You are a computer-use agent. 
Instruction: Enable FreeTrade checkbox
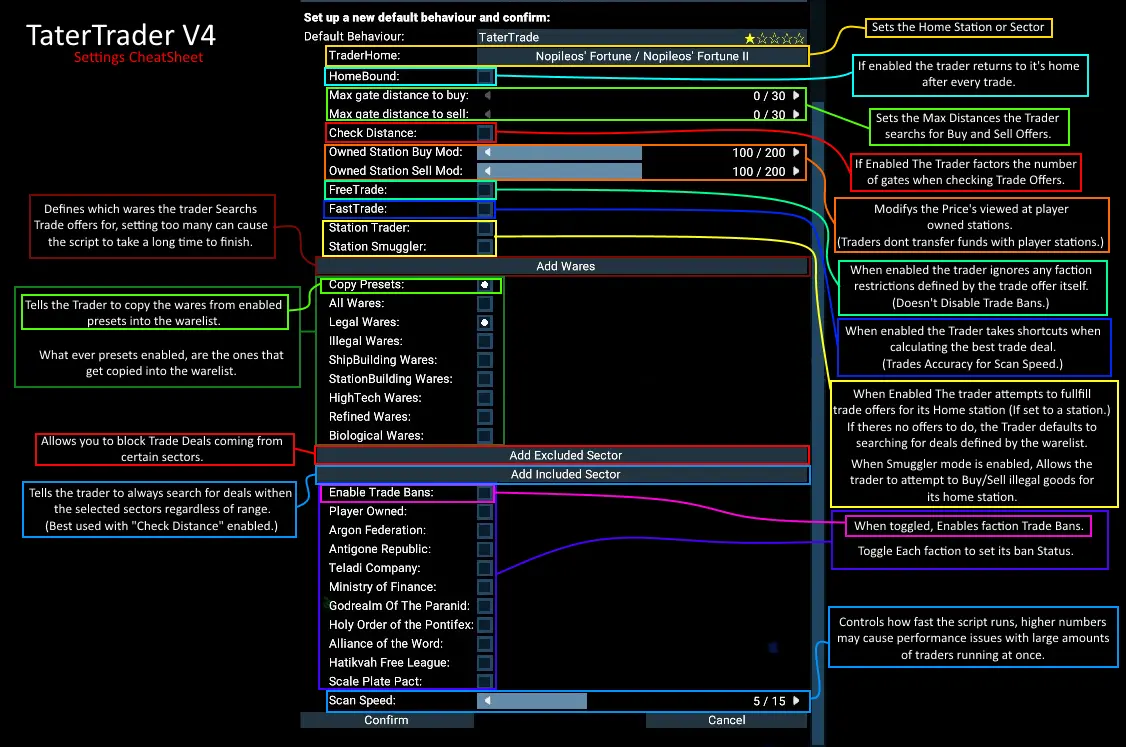[485, 190]
